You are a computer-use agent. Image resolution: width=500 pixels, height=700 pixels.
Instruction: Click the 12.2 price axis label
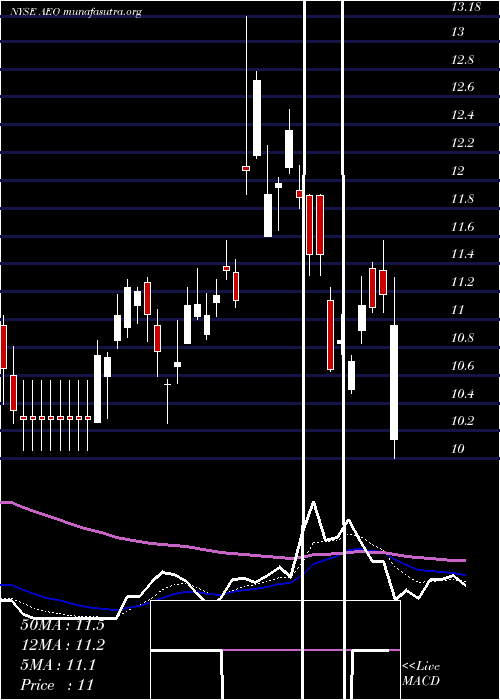(462, 143)
